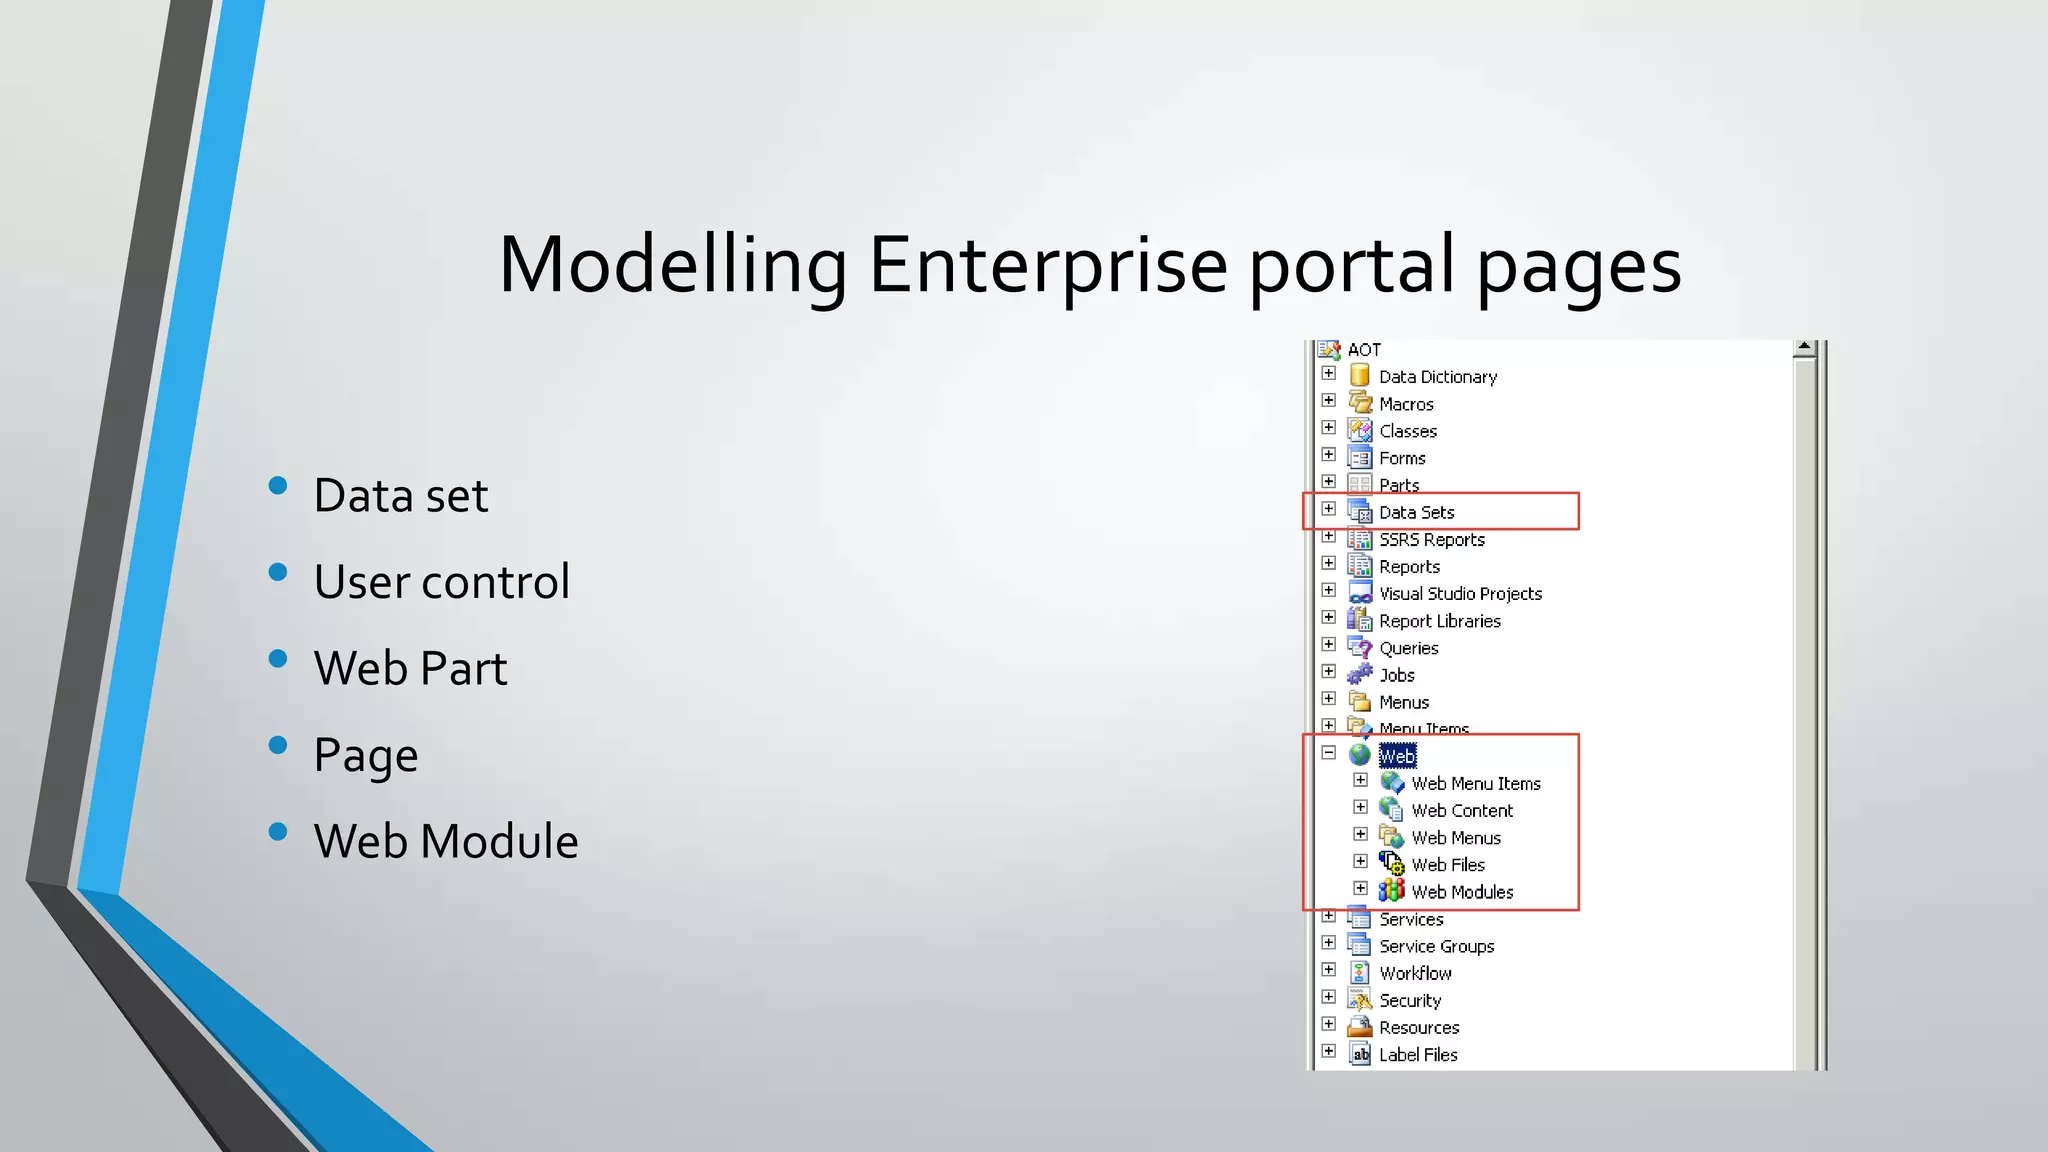This screenshot has width=2048, height=1152.
Task: Expand the Macros node
Action: click(x=1329, y=400)
